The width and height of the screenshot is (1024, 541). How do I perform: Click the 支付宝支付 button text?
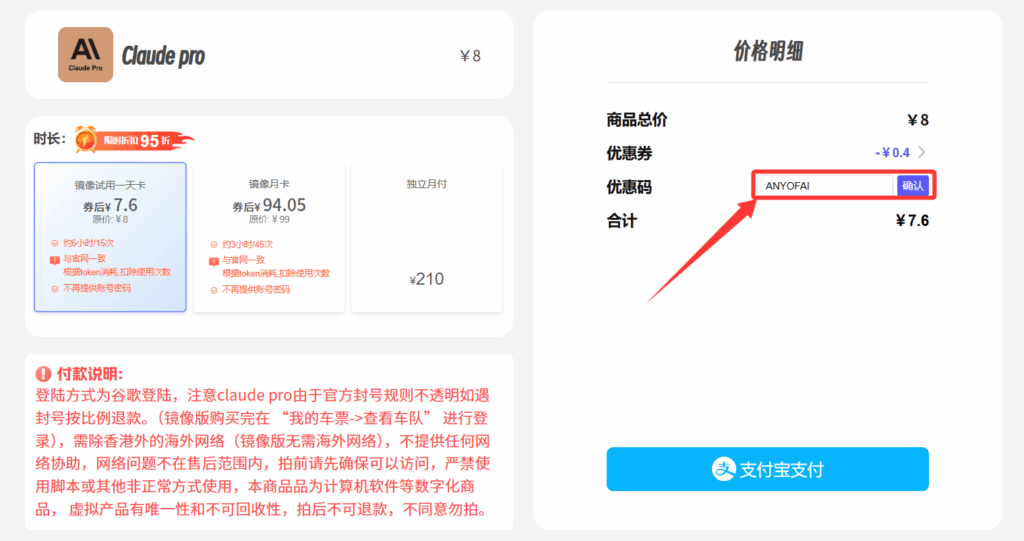781,469
